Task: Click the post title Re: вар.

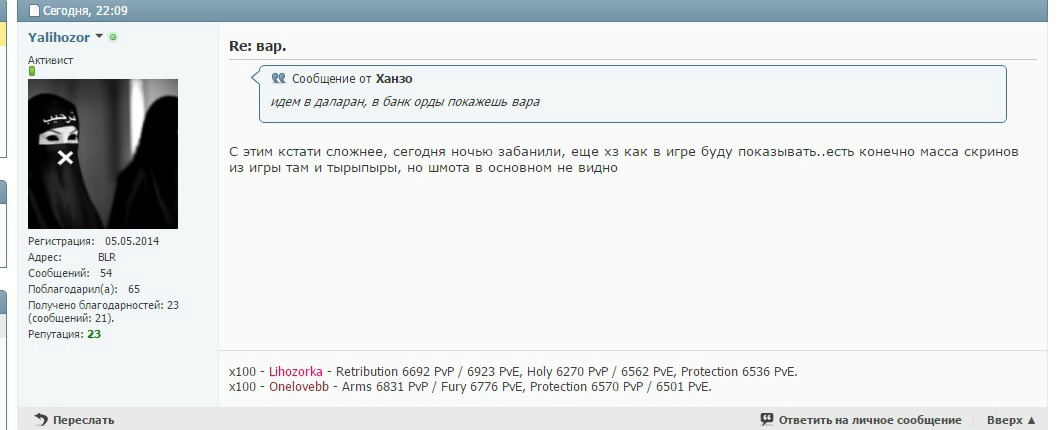Action: pos(258,46)
